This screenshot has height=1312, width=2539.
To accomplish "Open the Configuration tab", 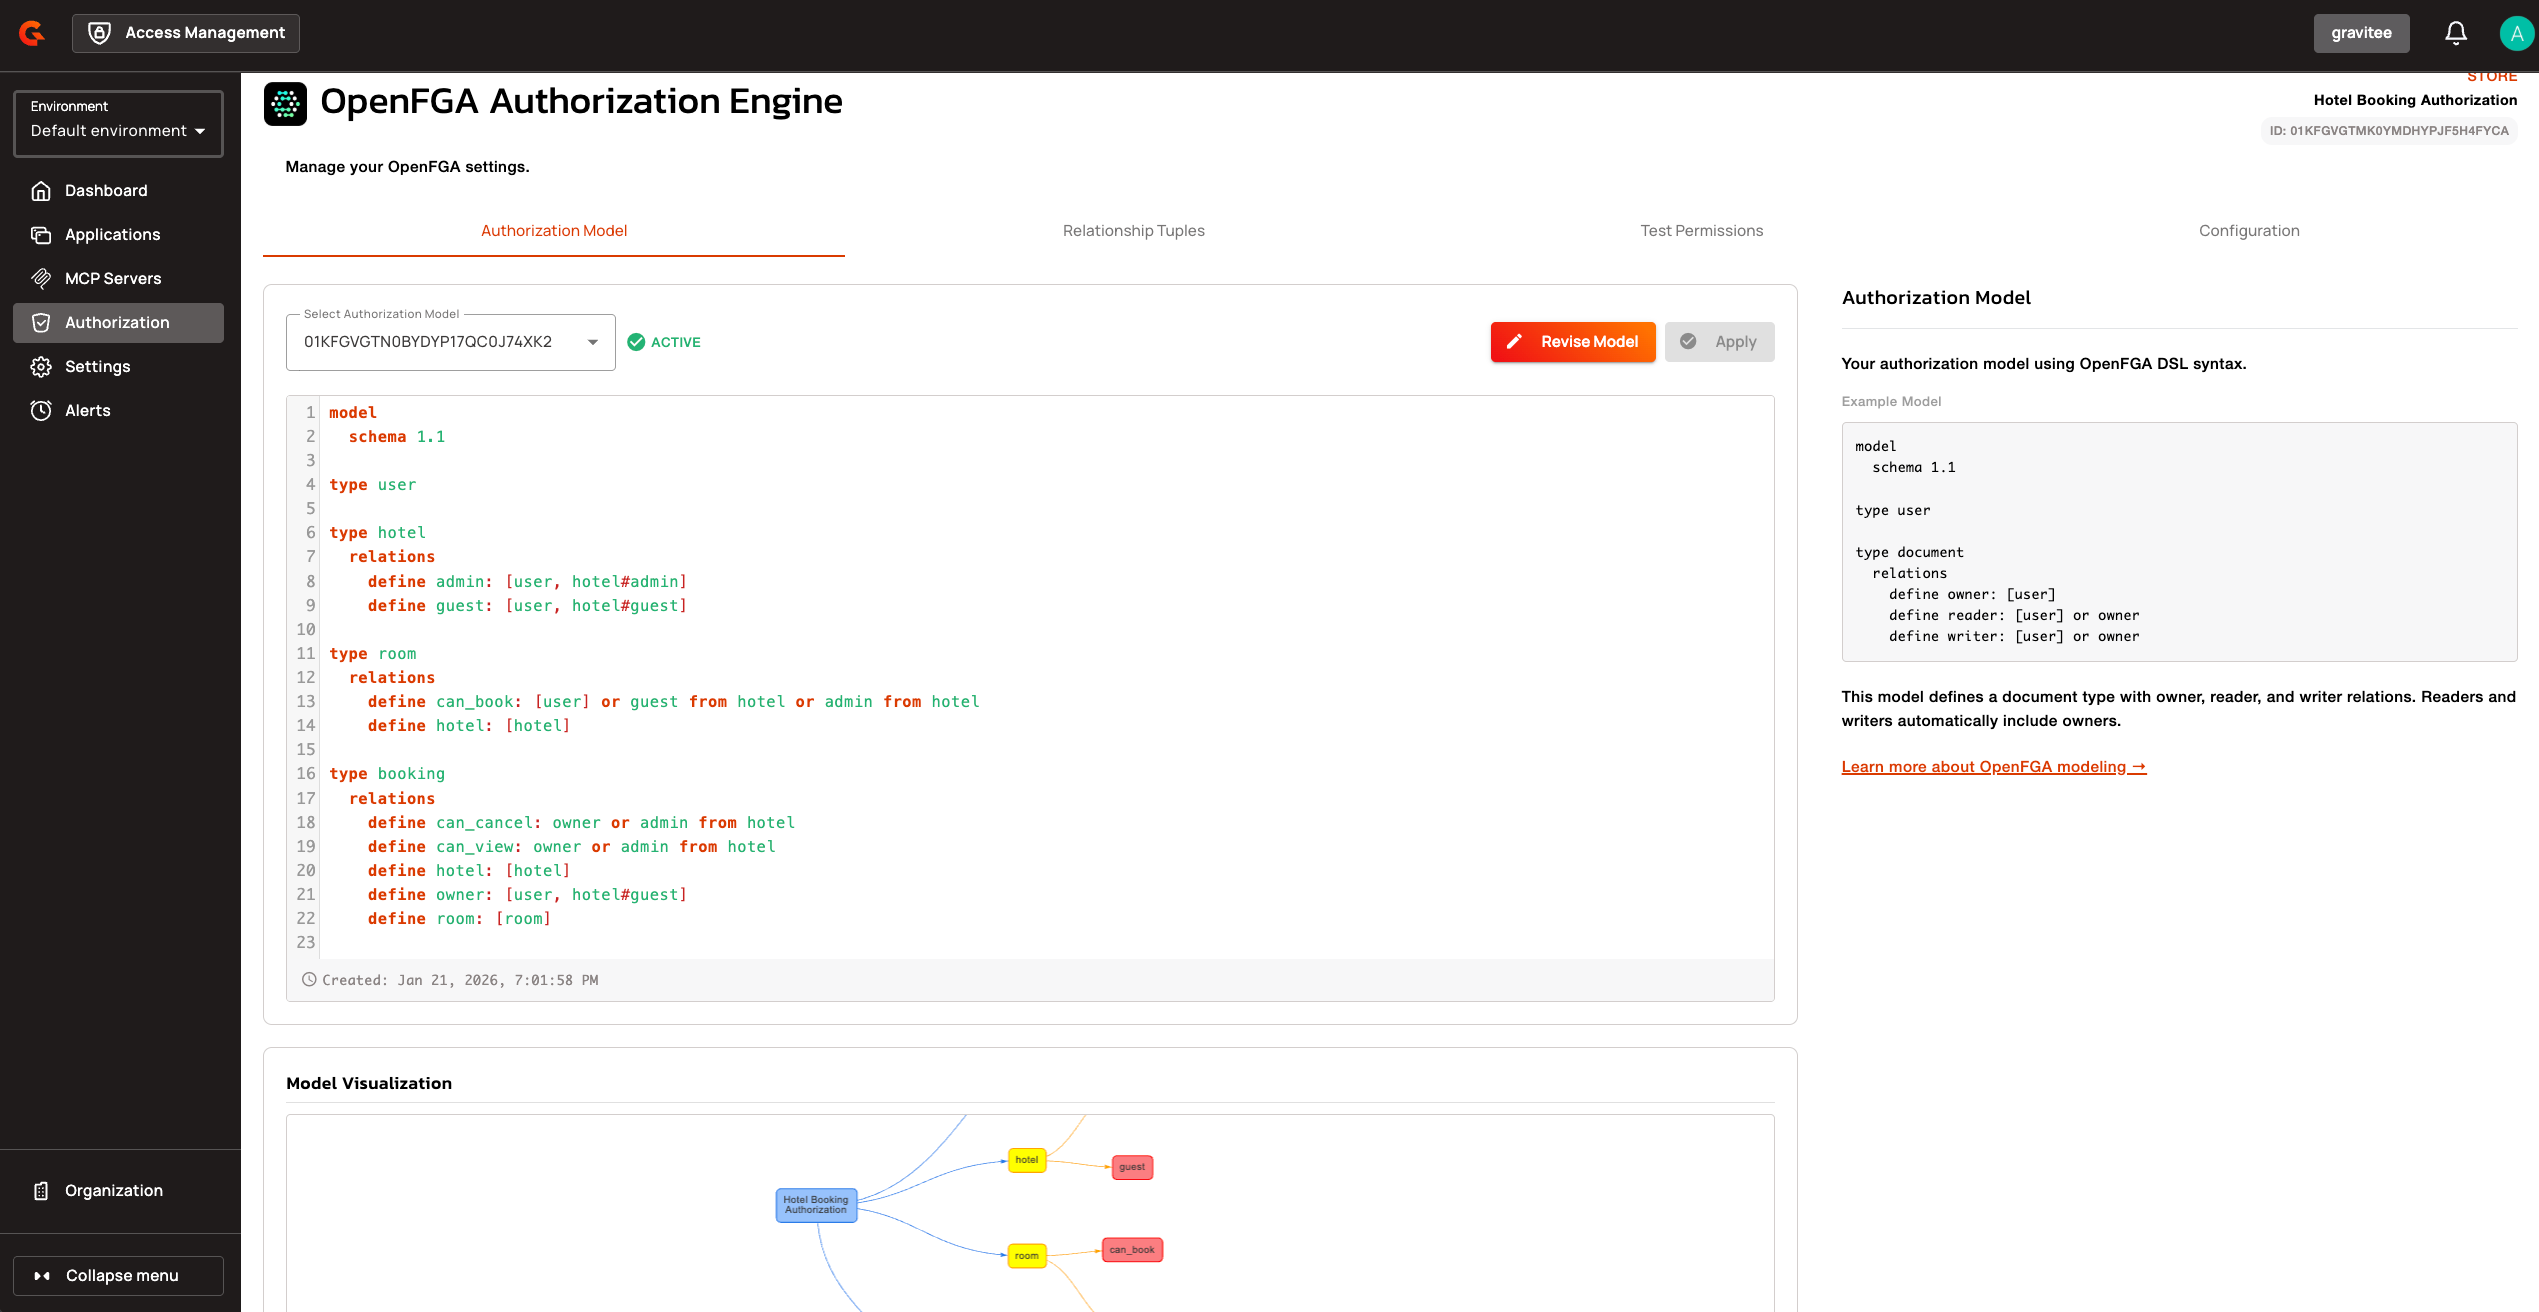I will coord(2248,231).
